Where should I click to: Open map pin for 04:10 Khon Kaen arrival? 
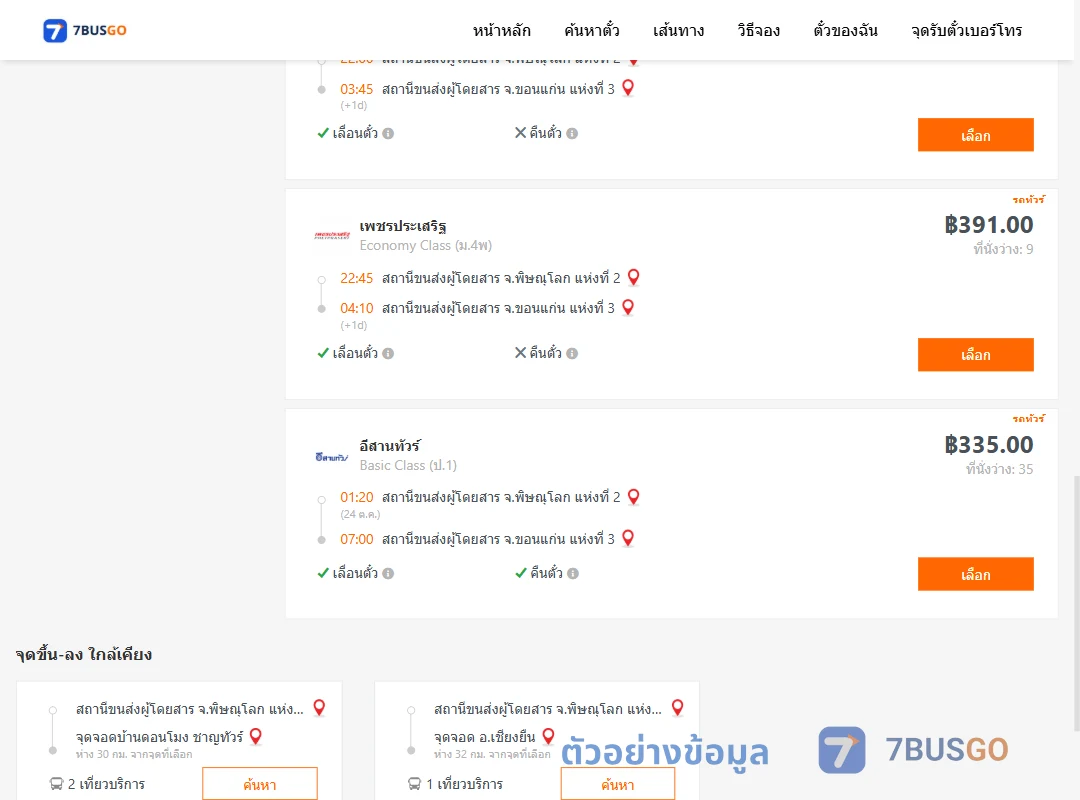[x=628, y=307]
